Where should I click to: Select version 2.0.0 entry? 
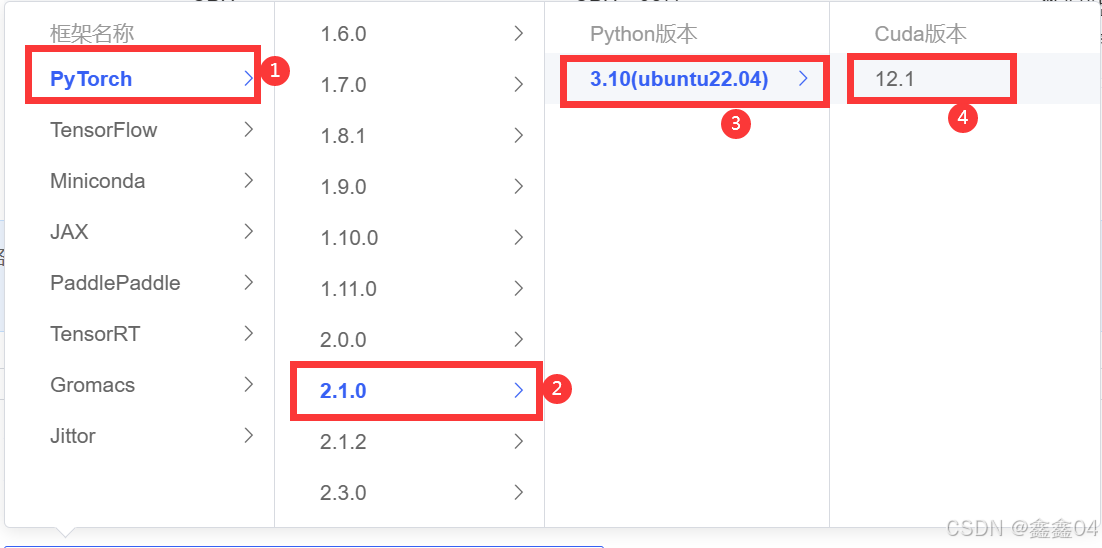click(x=343, y=340)
